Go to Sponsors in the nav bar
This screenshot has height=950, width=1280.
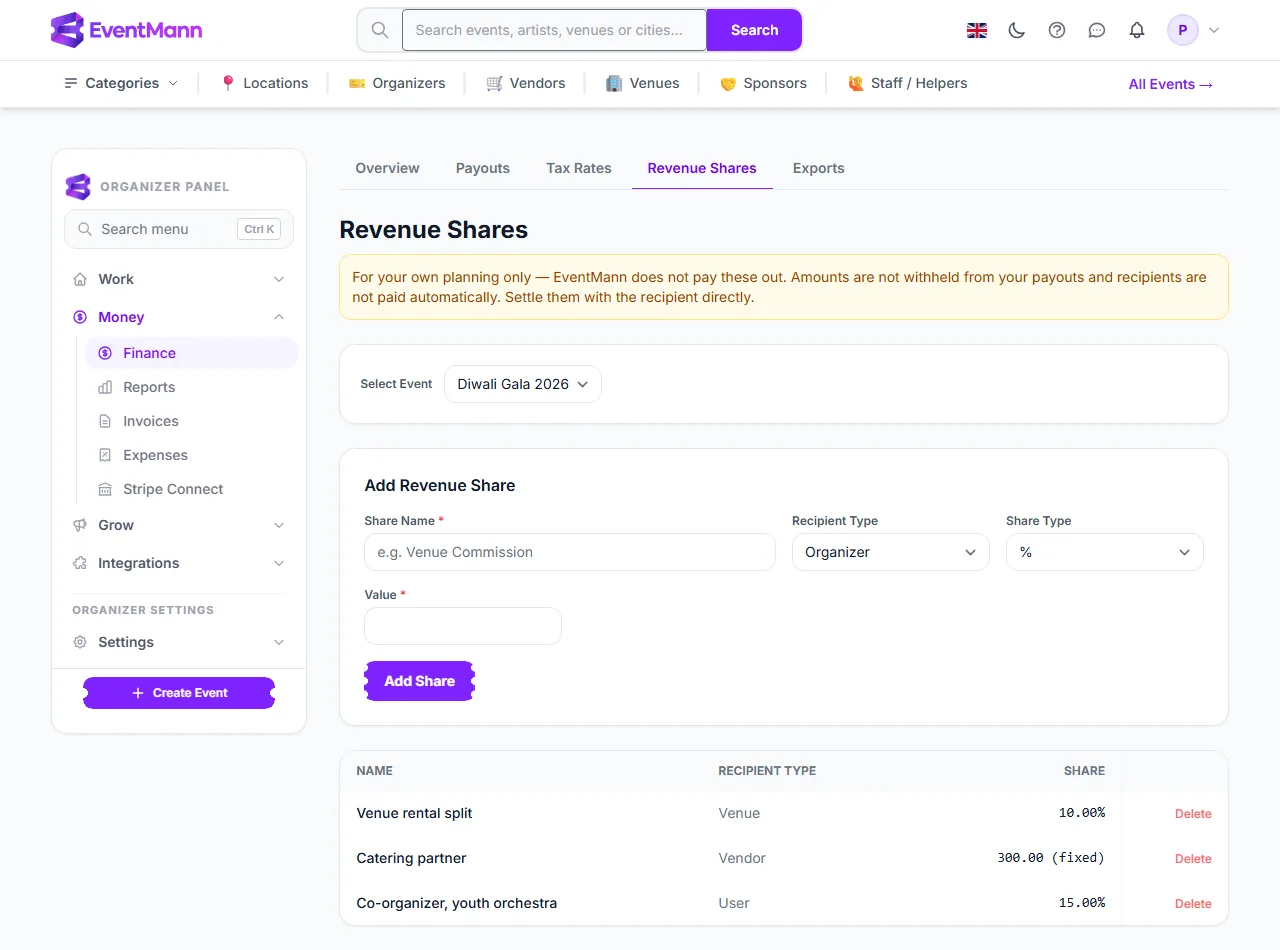[763, 83]
